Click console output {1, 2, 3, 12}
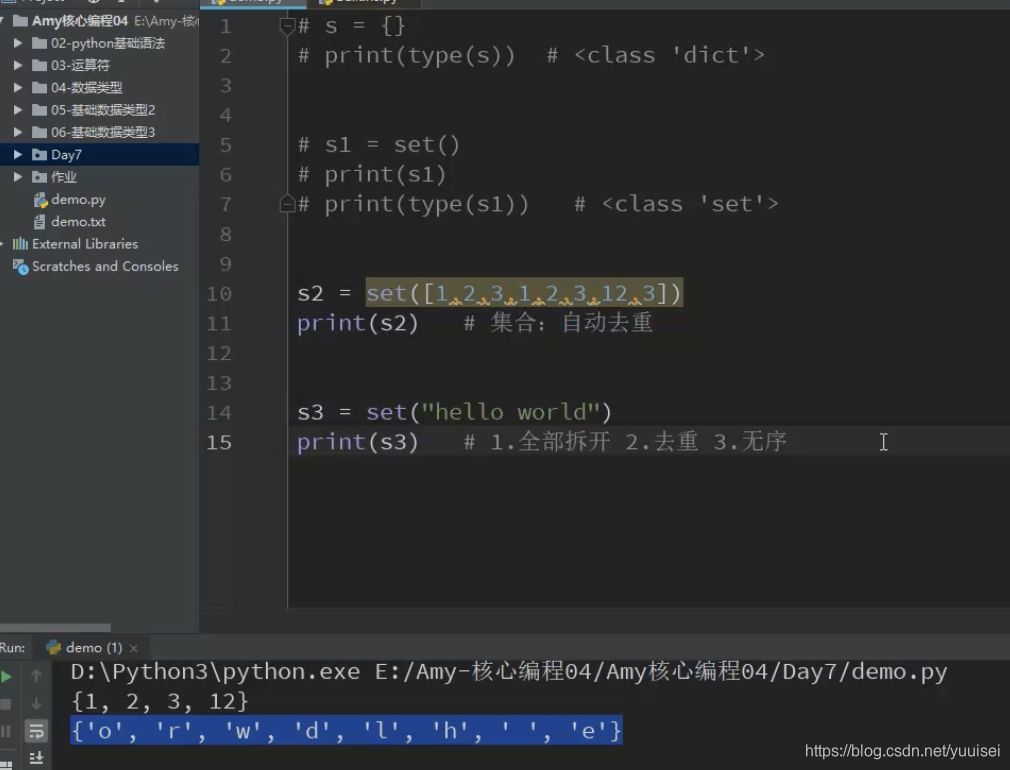 coord(160,702)
